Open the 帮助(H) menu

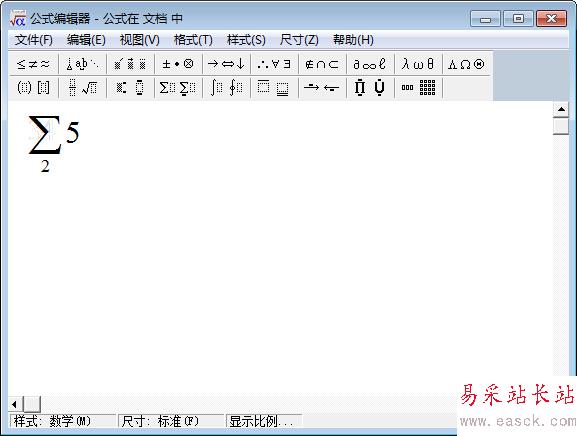(353, 40)
